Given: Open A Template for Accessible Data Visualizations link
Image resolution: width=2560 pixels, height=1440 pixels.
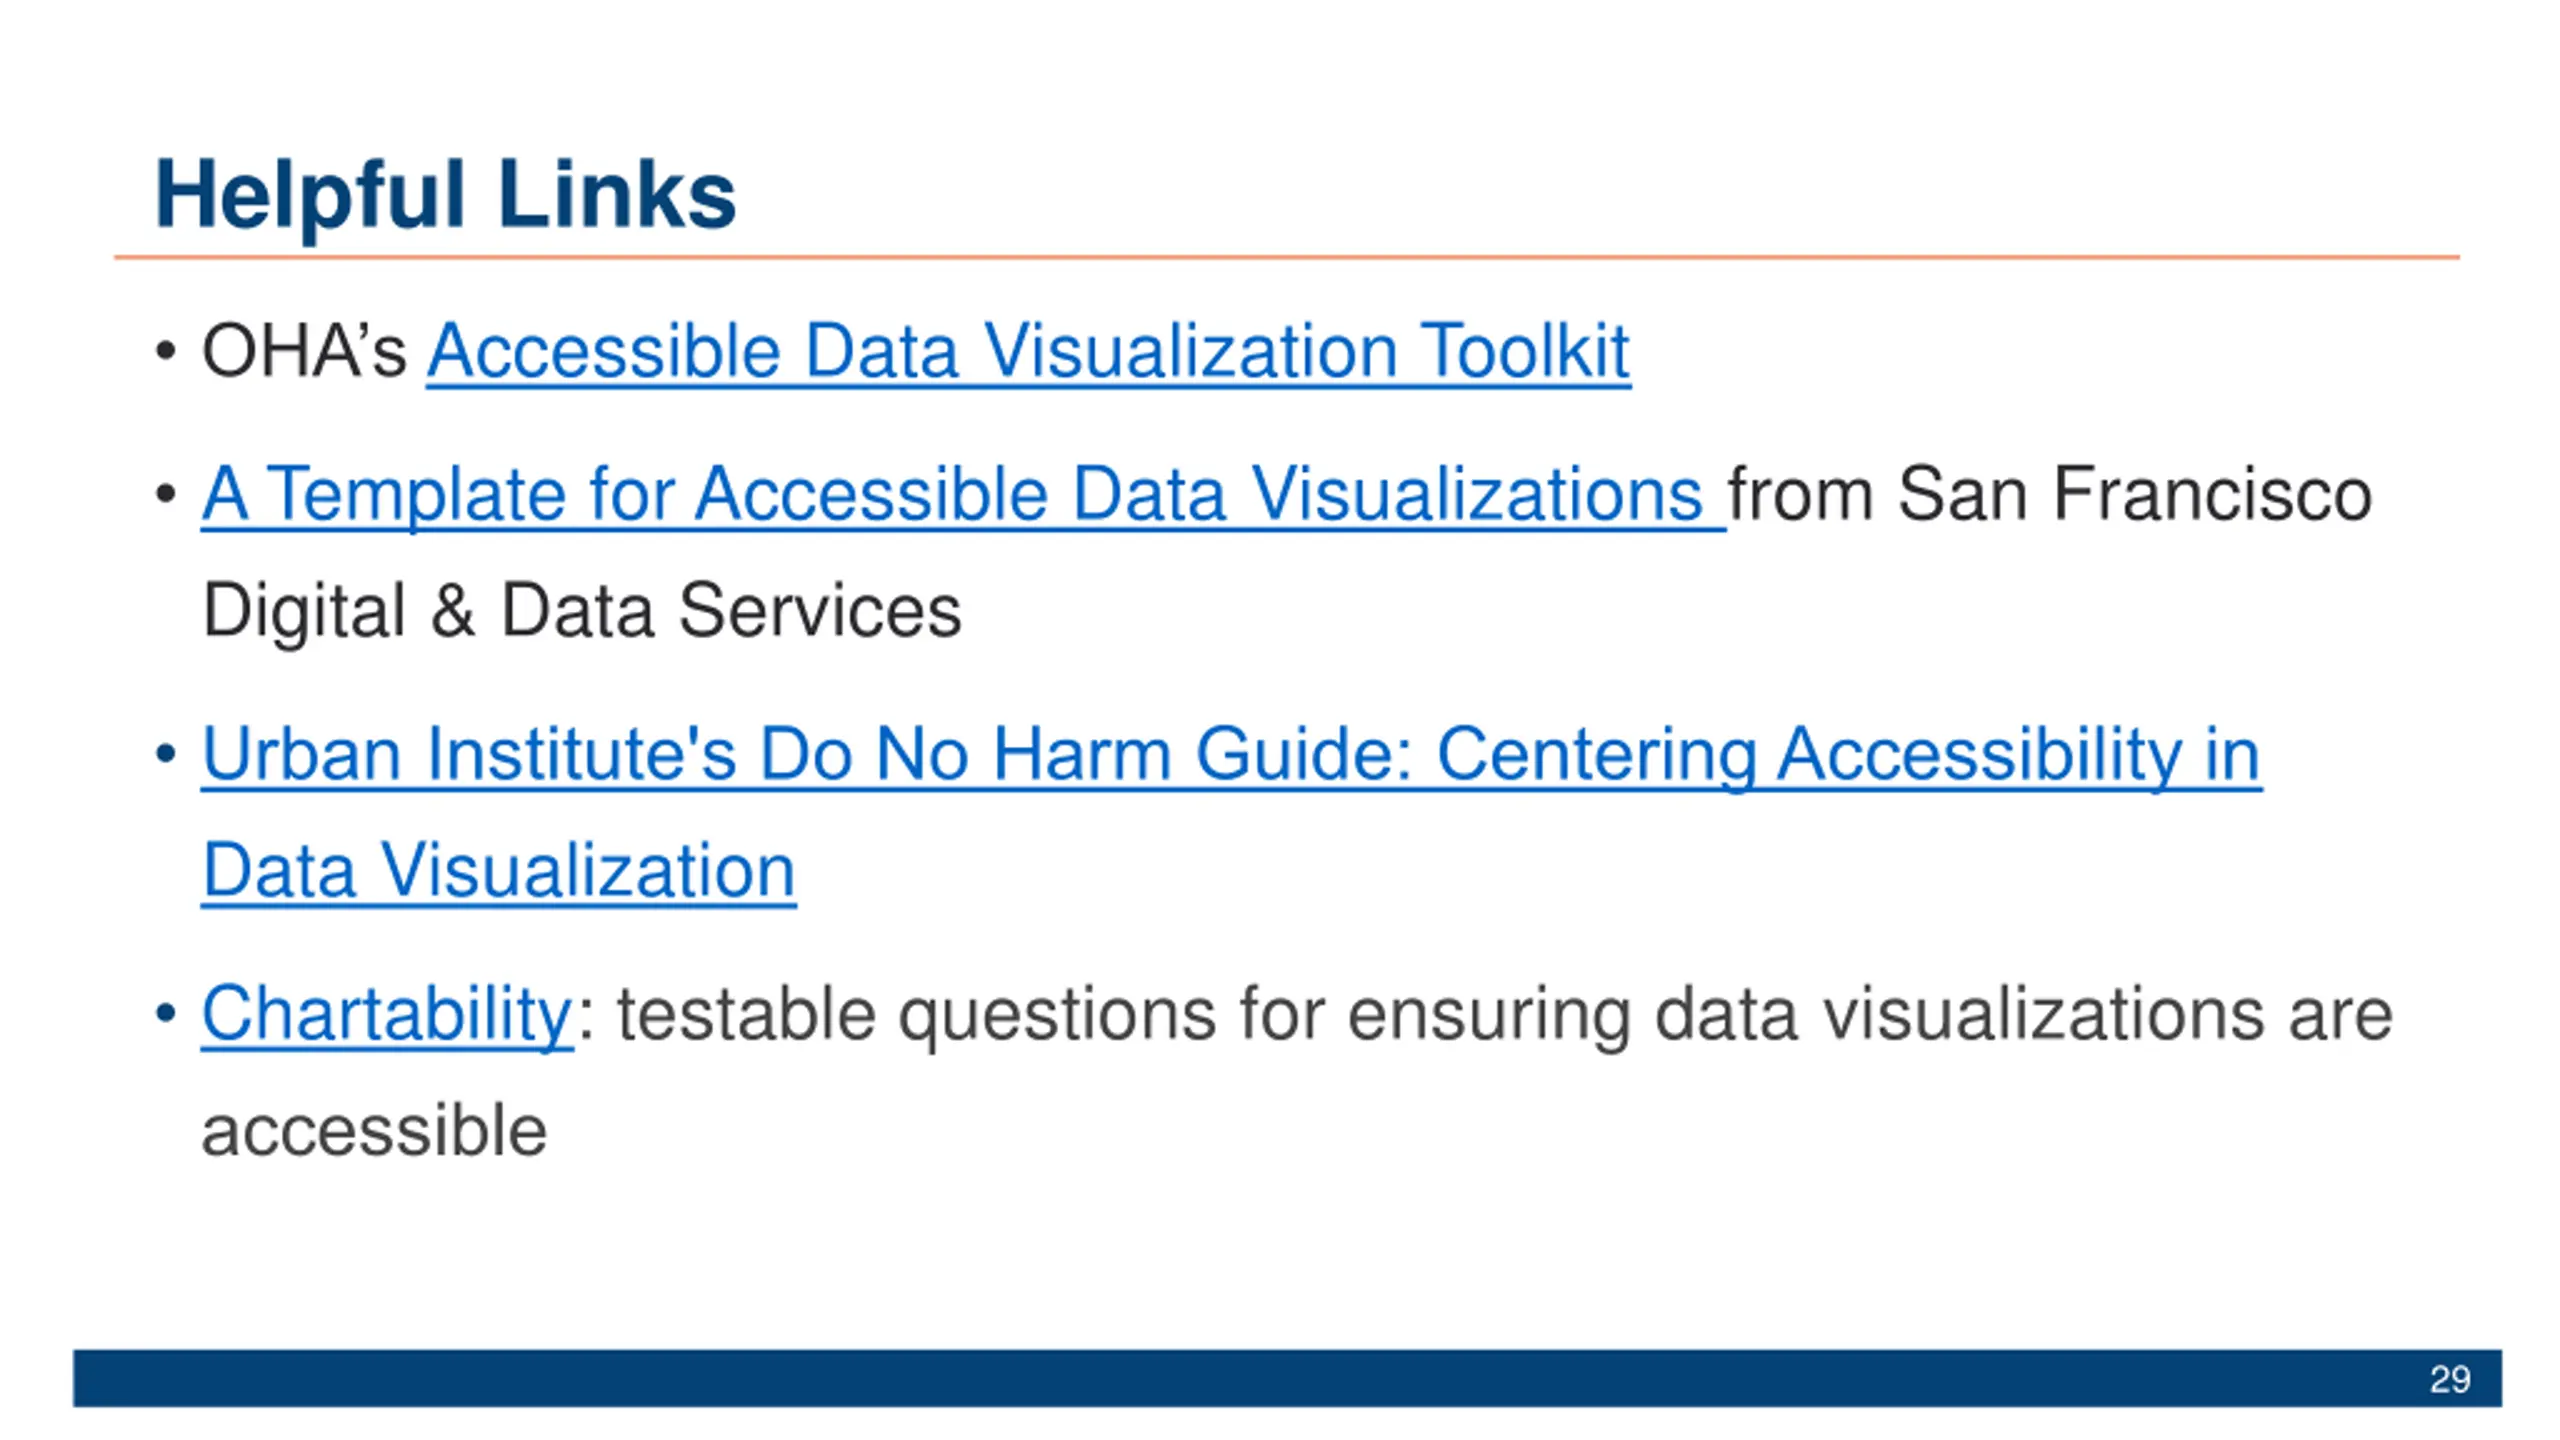Looking at the screenshot, I should 963,494.
